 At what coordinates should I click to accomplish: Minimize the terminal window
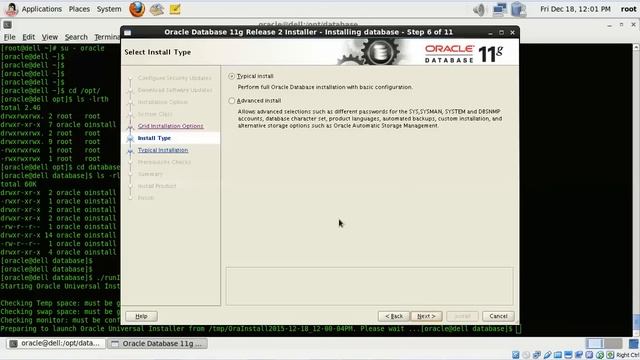tap(609, 25)
